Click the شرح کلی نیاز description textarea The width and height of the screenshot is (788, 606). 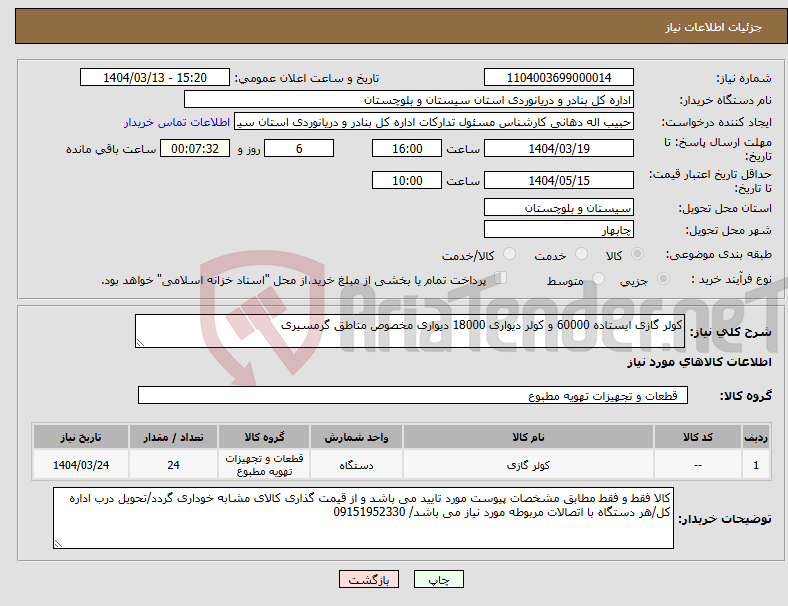coord(410,331)
